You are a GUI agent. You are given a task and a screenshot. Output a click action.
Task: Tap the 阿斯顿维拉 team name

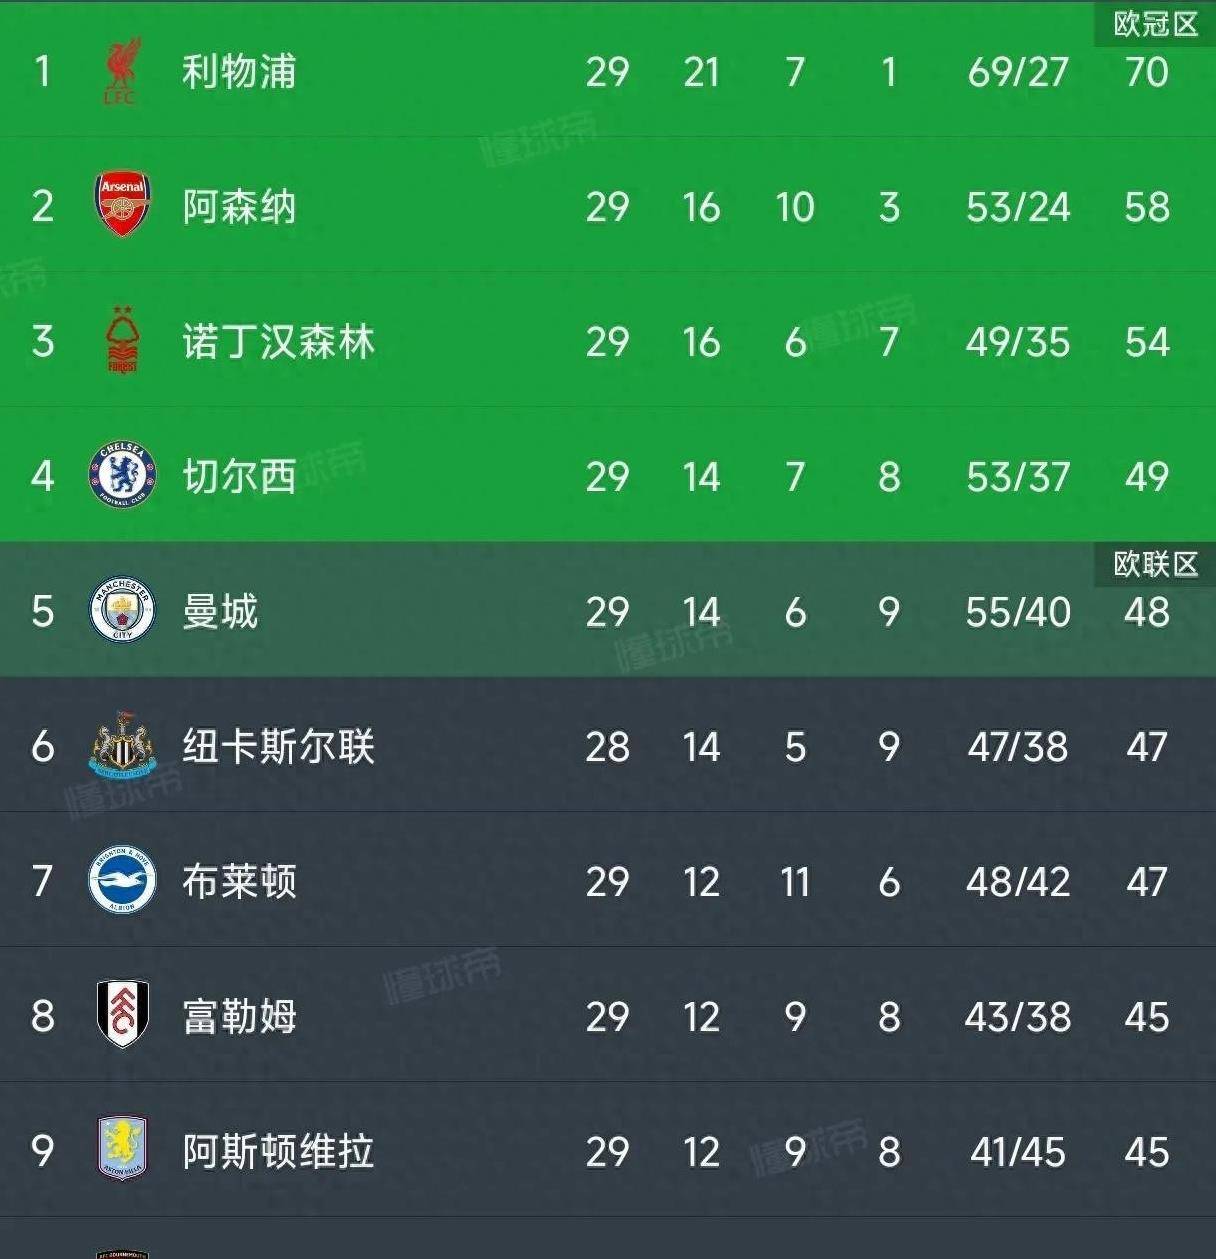coord(278,1152)
